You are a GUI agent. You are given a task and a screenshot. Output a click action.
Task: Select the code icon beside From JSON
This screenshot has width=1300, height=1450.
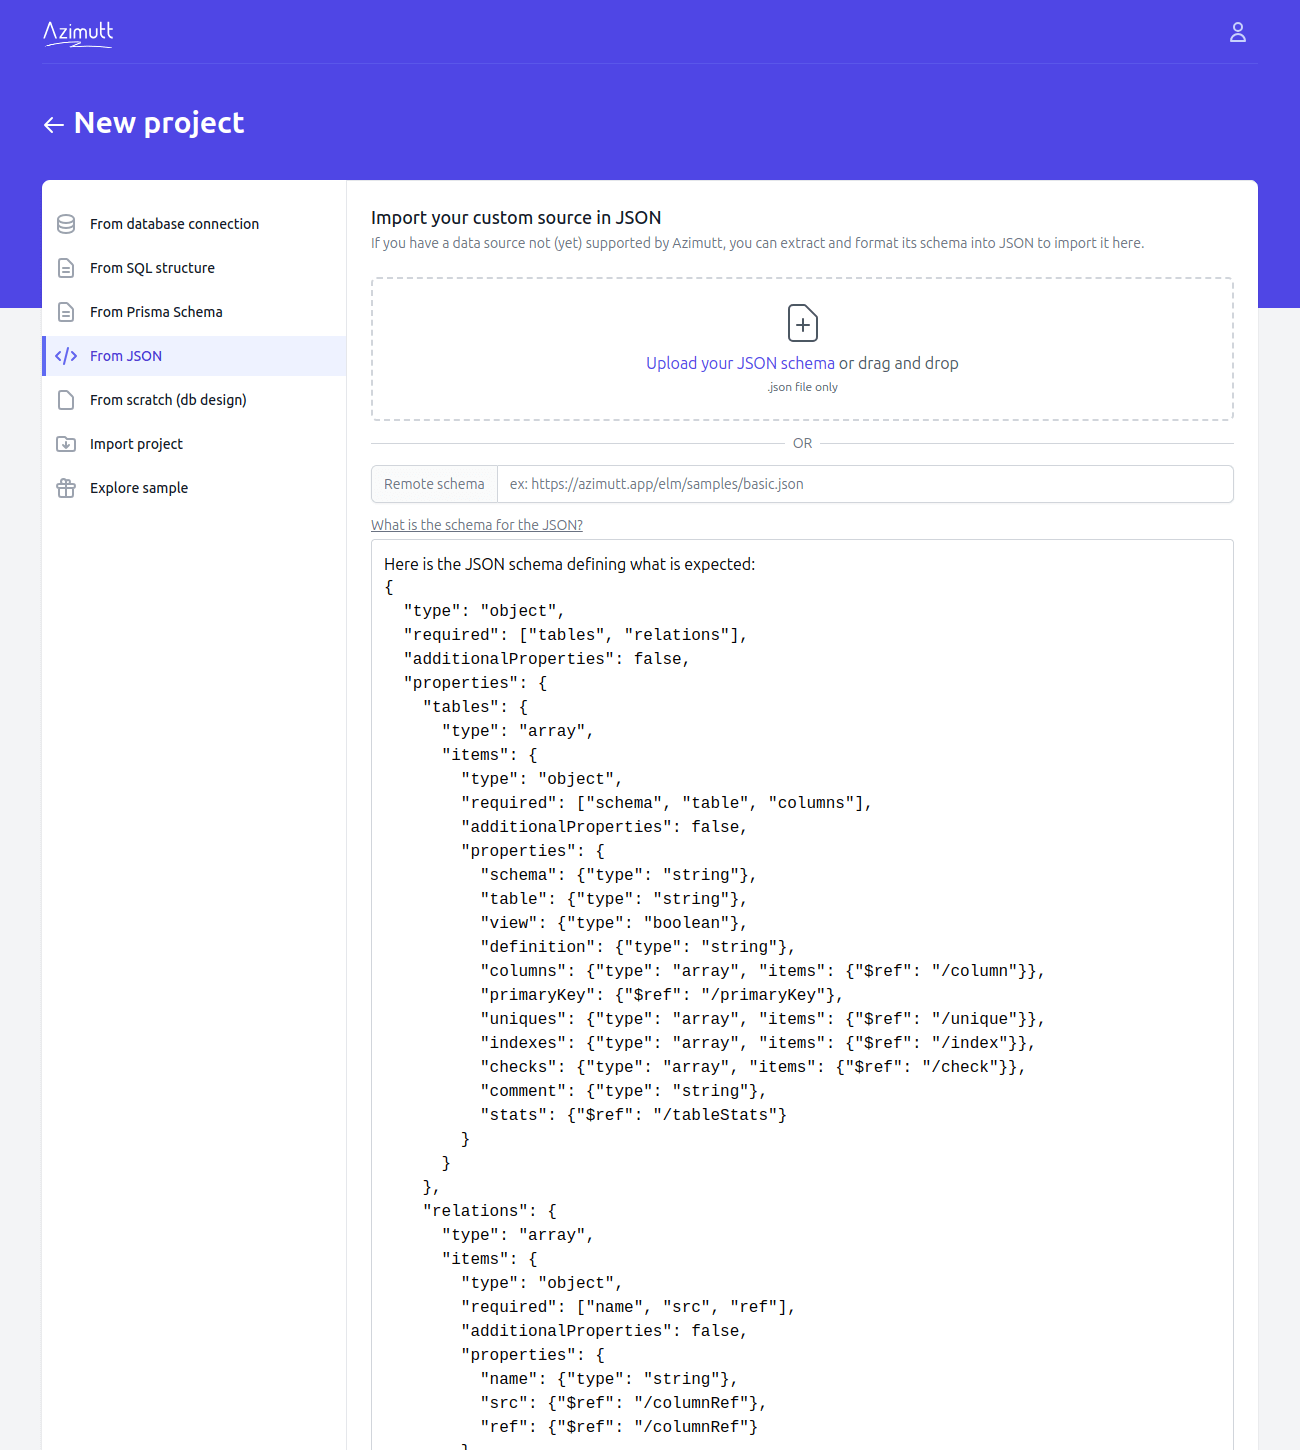tap(66, 356)
